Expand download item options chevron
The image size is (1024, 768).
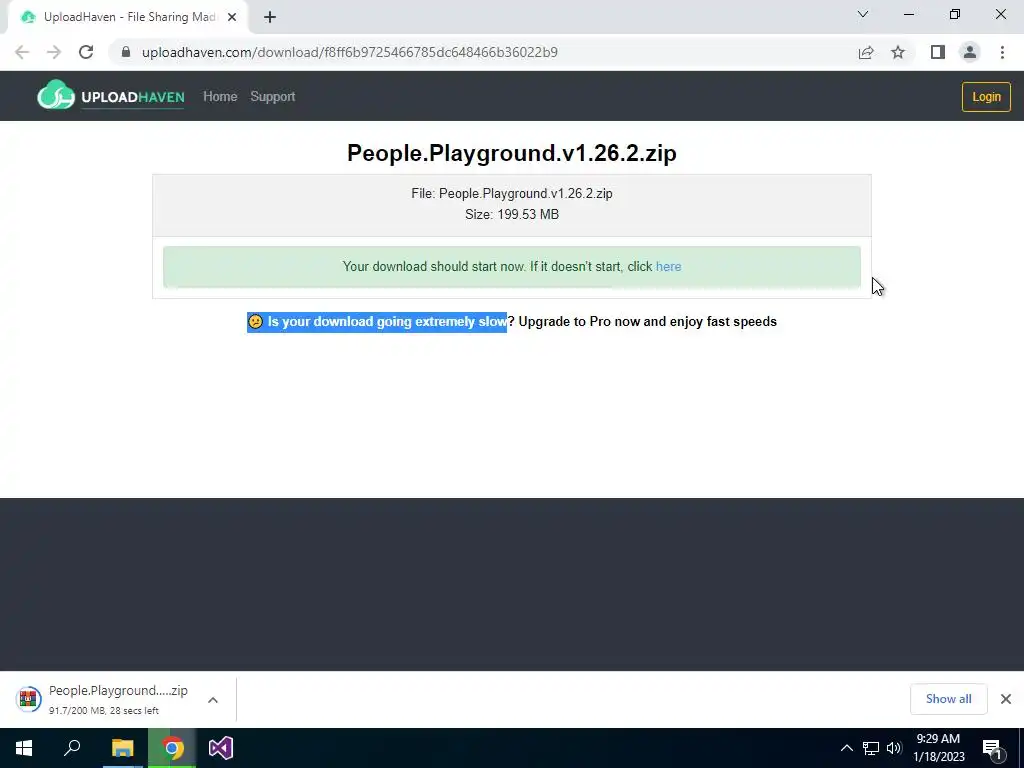tap(213, 699)
